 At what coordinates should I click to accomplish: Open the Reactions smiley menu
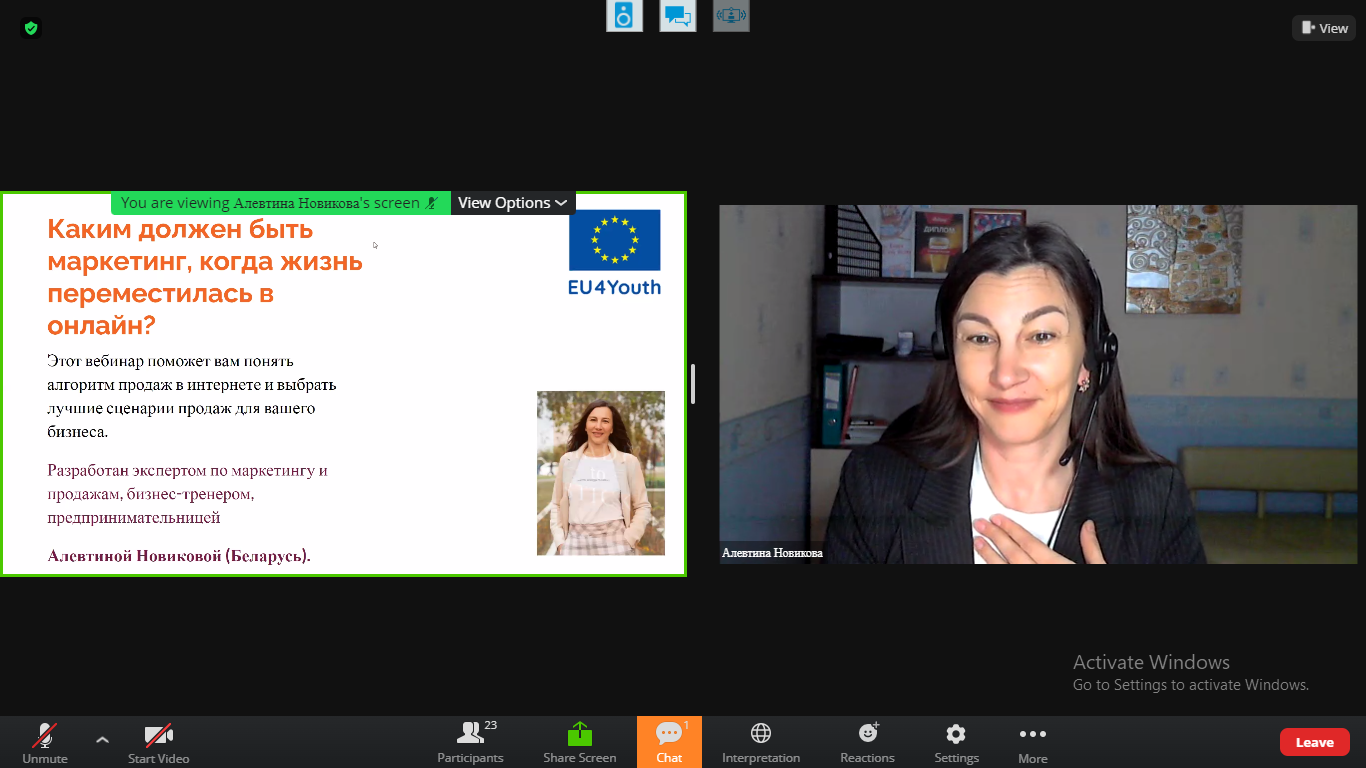pos(867,742)
